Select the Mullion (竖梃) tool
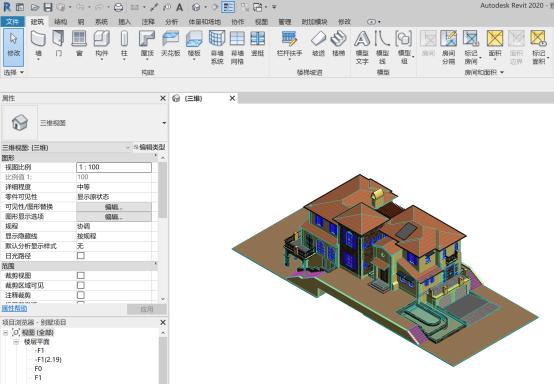 [258, 44]
